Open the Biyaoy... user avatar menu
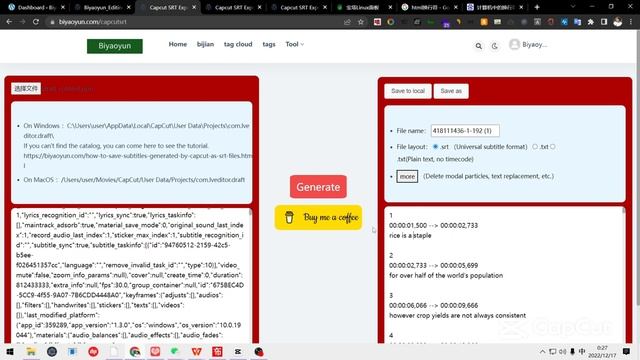Image resolution: width=640 pixels, height=360 pixels. pos(528,44)
